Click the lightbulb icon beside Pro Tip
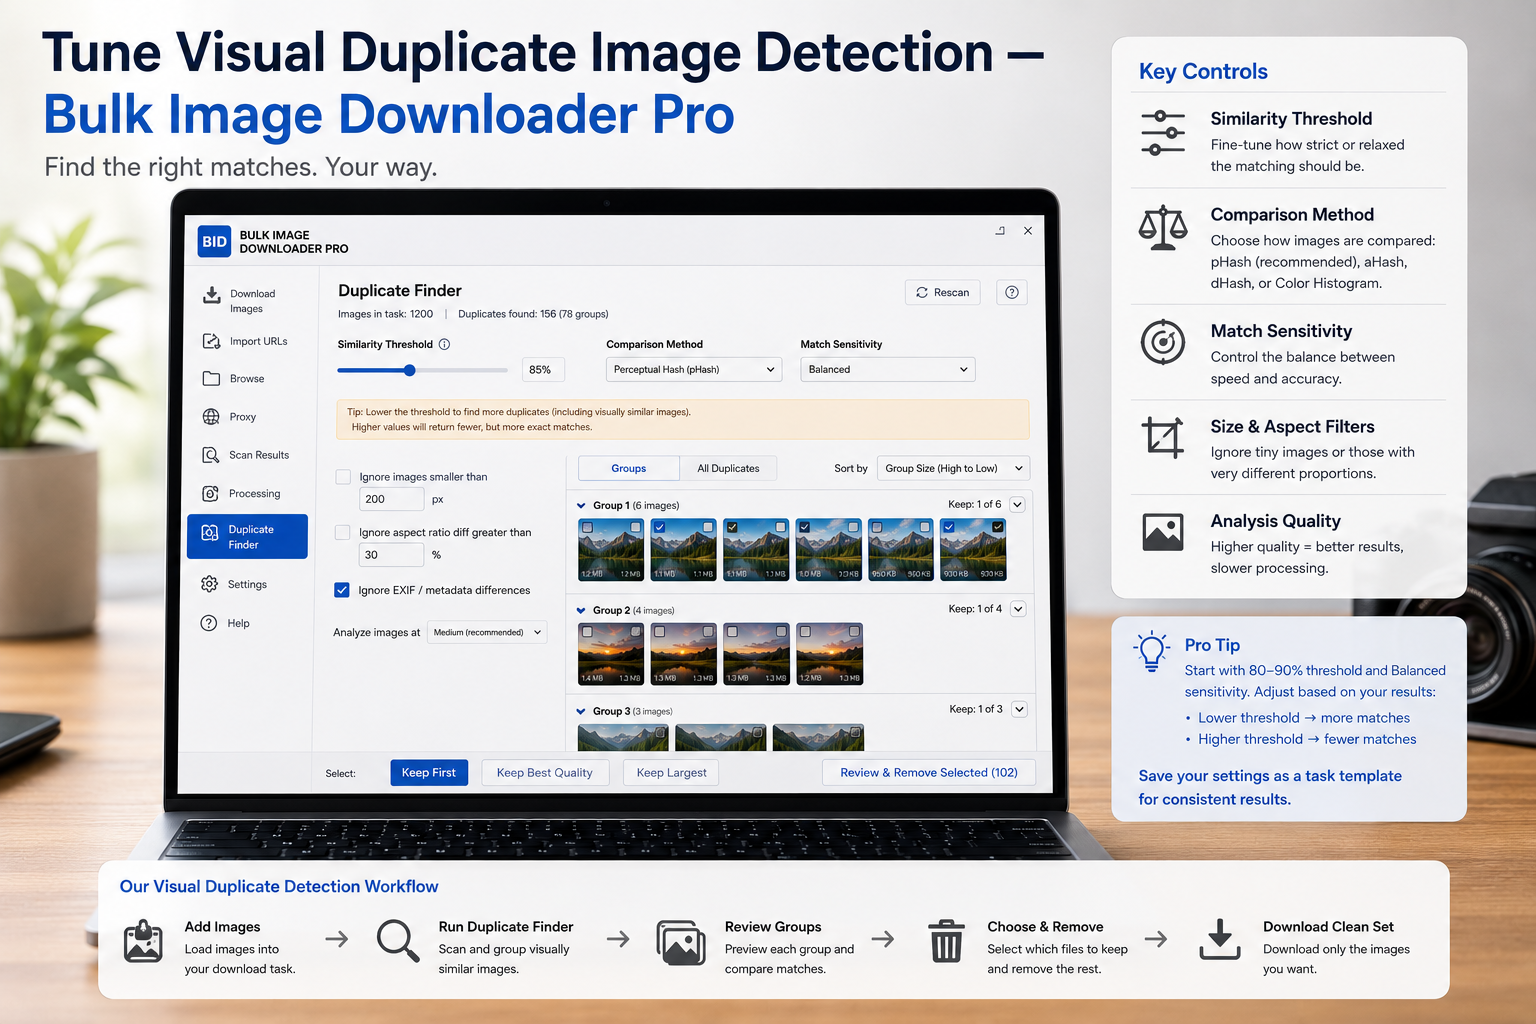1536x1024 pixels. (1152, 651)
